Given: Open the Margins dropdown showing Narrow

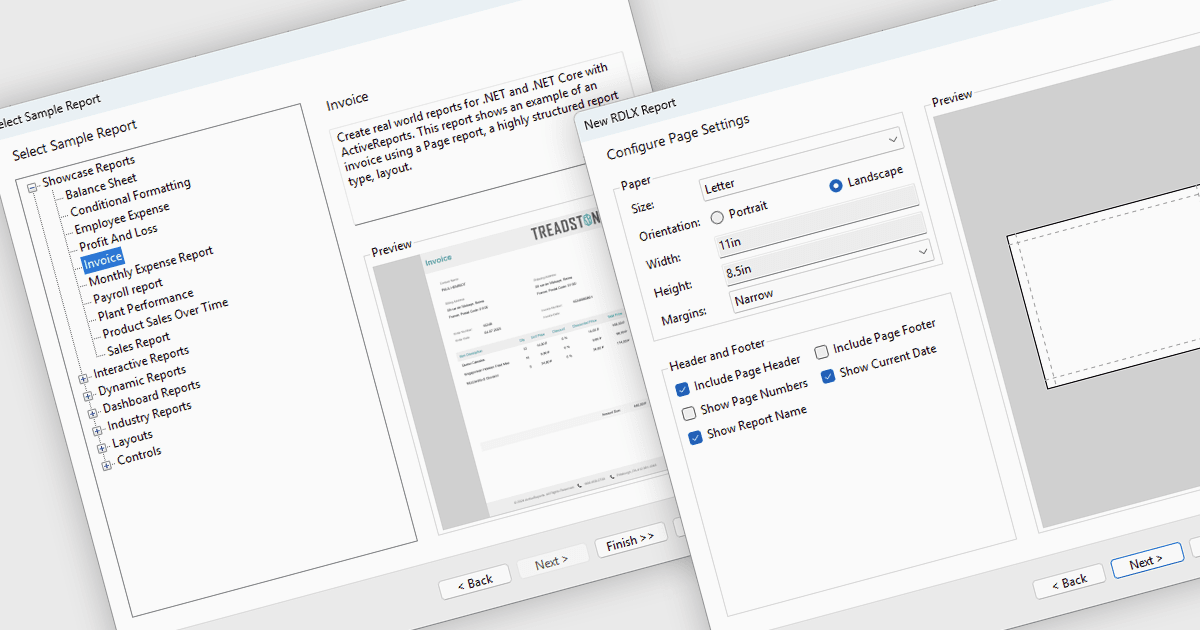Looking at the screenshot, I should 831,276.
